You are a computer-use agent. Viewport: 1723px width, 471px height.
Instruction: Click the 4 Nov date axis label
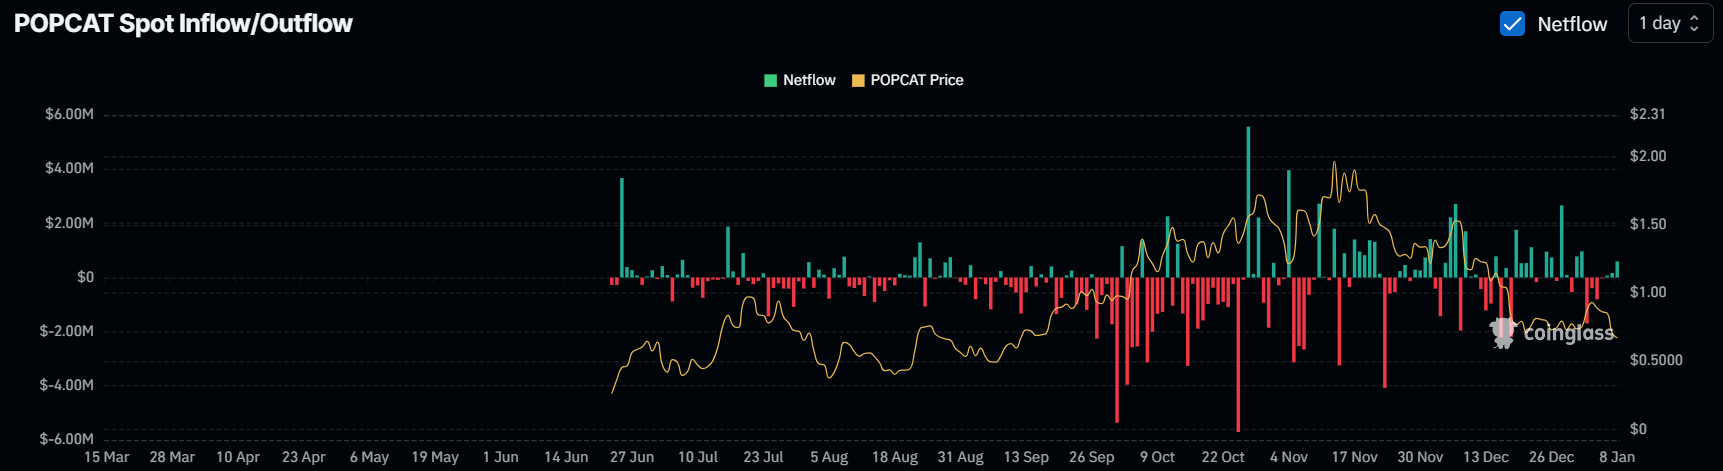1289,457
